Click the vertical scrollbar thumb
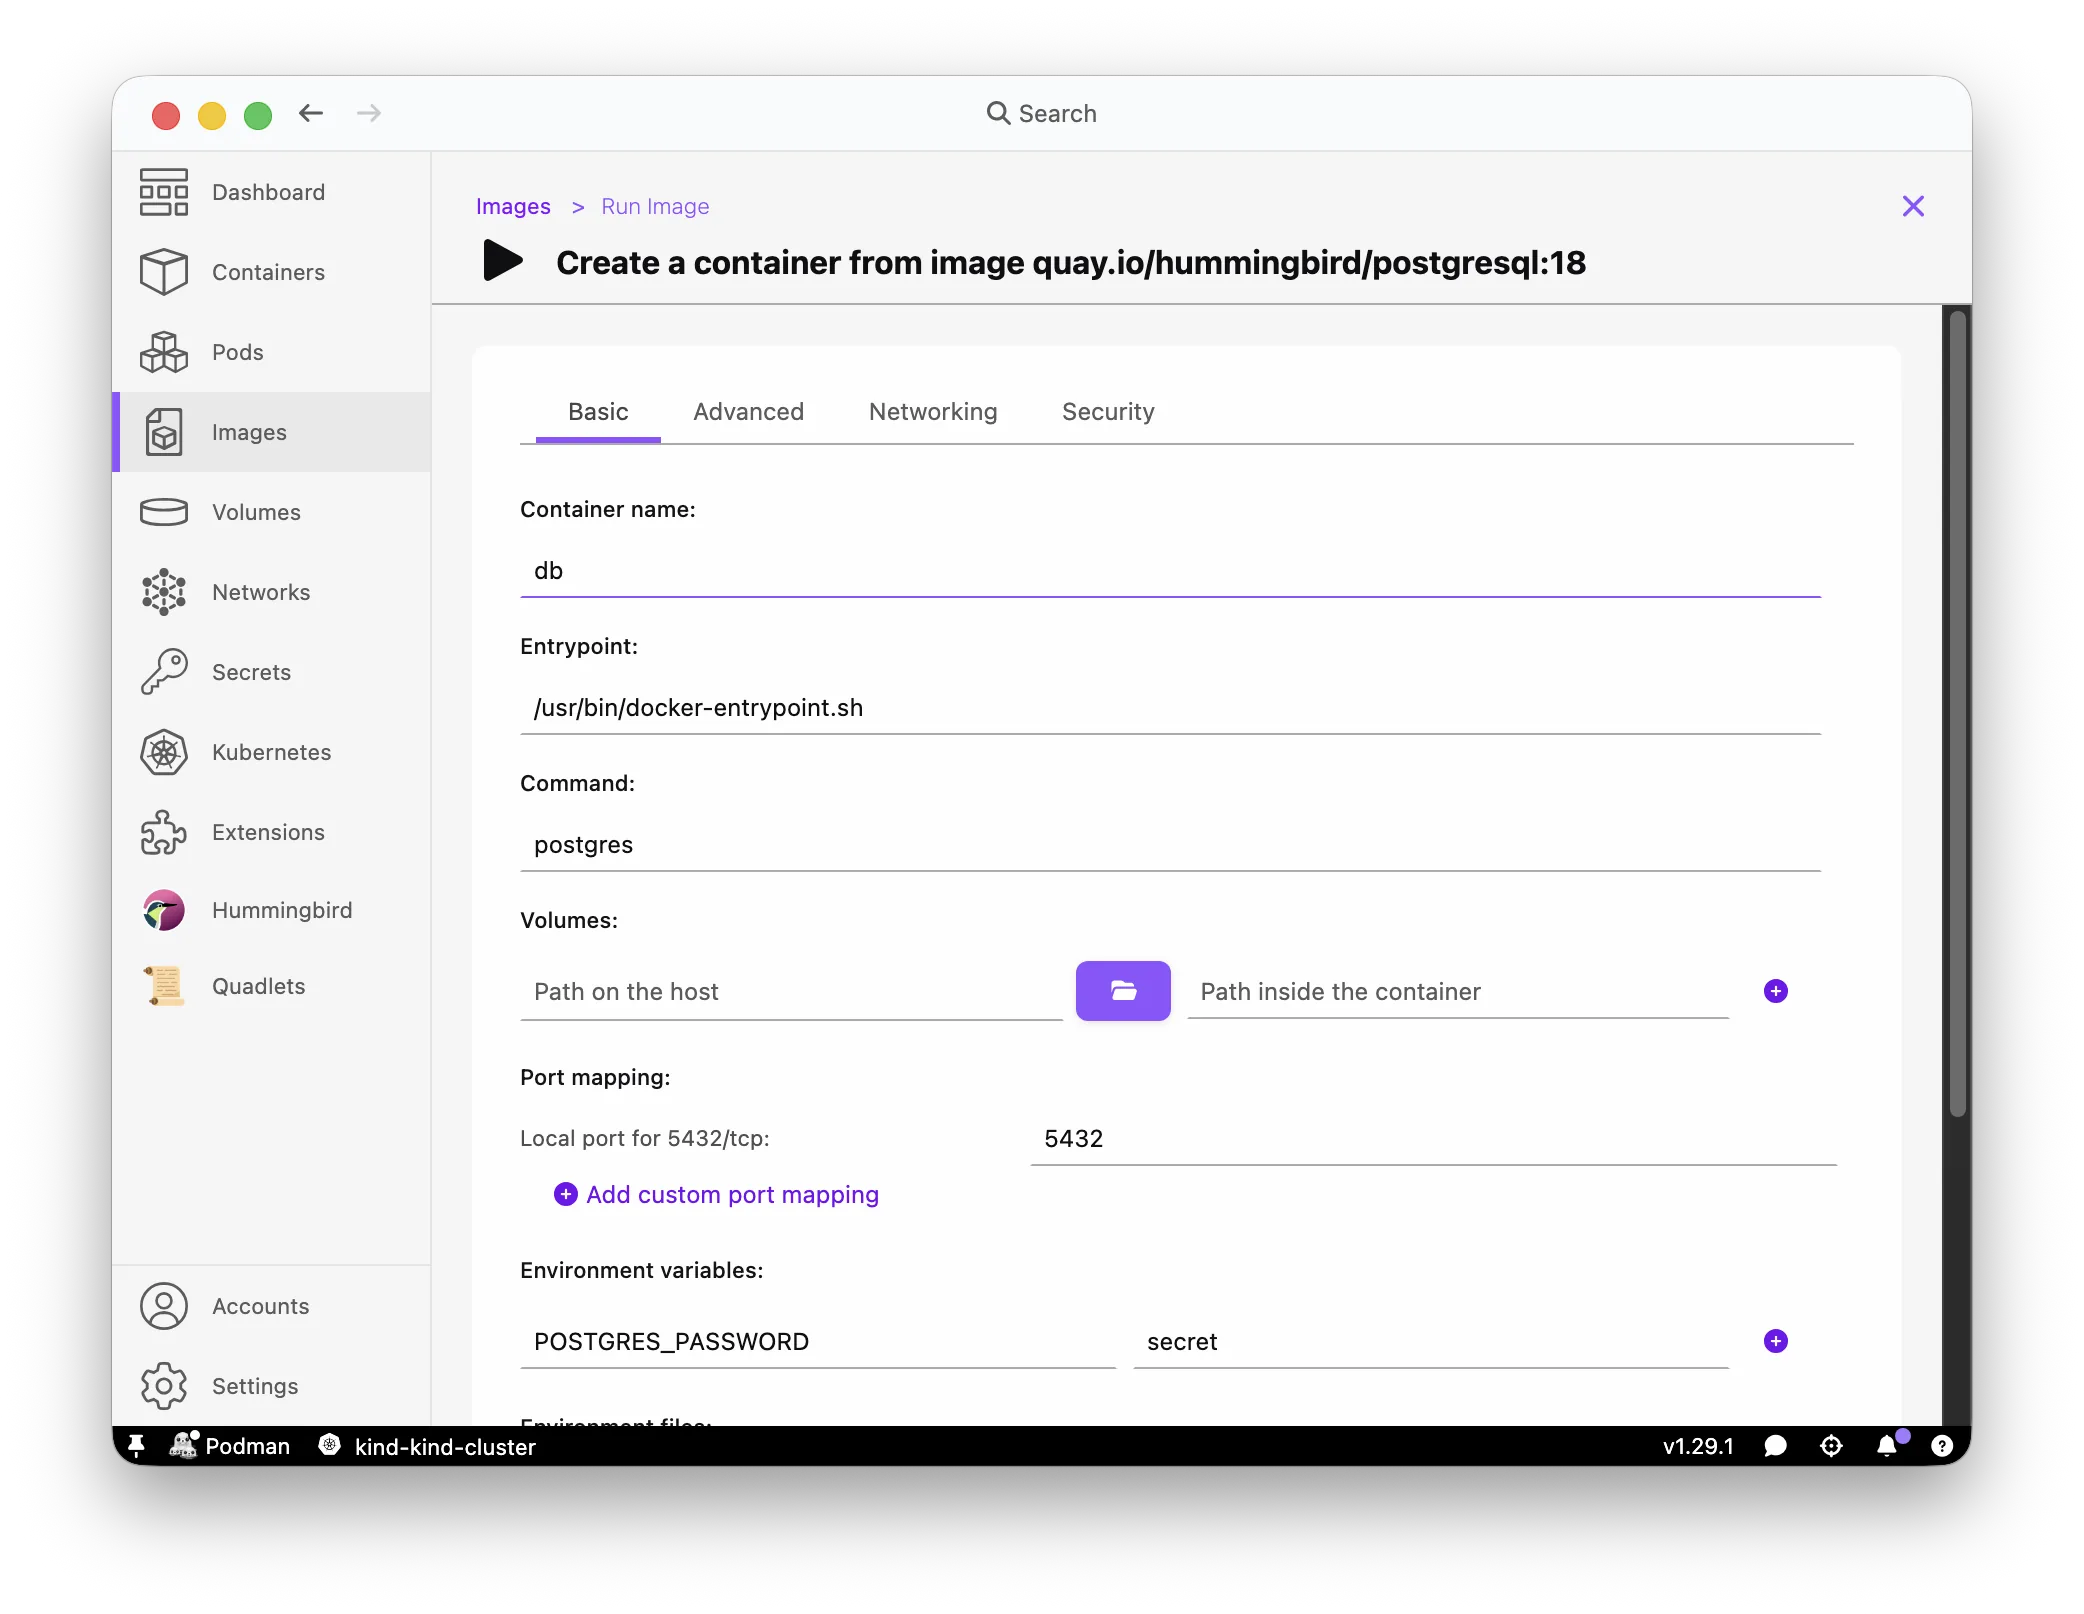Screen dimensions: 2084x1614 1958,714
